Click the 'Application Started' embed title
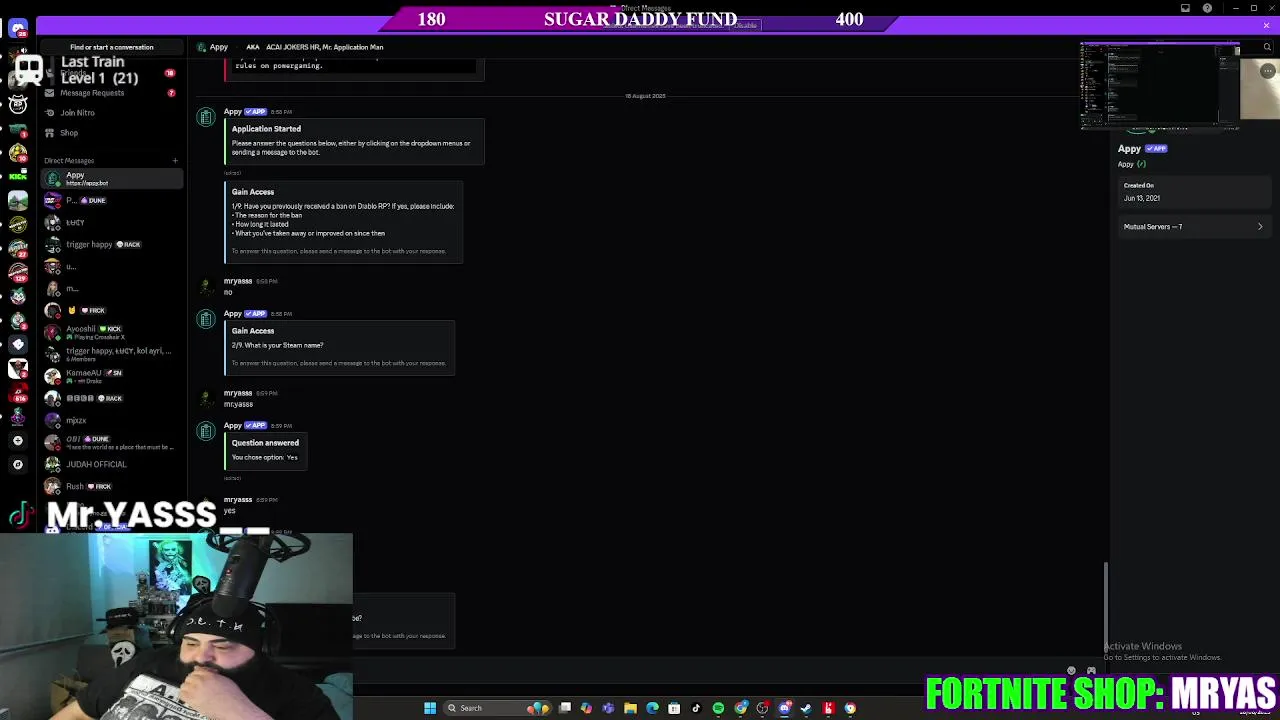 pyautogui.click(x=266, y=129)
